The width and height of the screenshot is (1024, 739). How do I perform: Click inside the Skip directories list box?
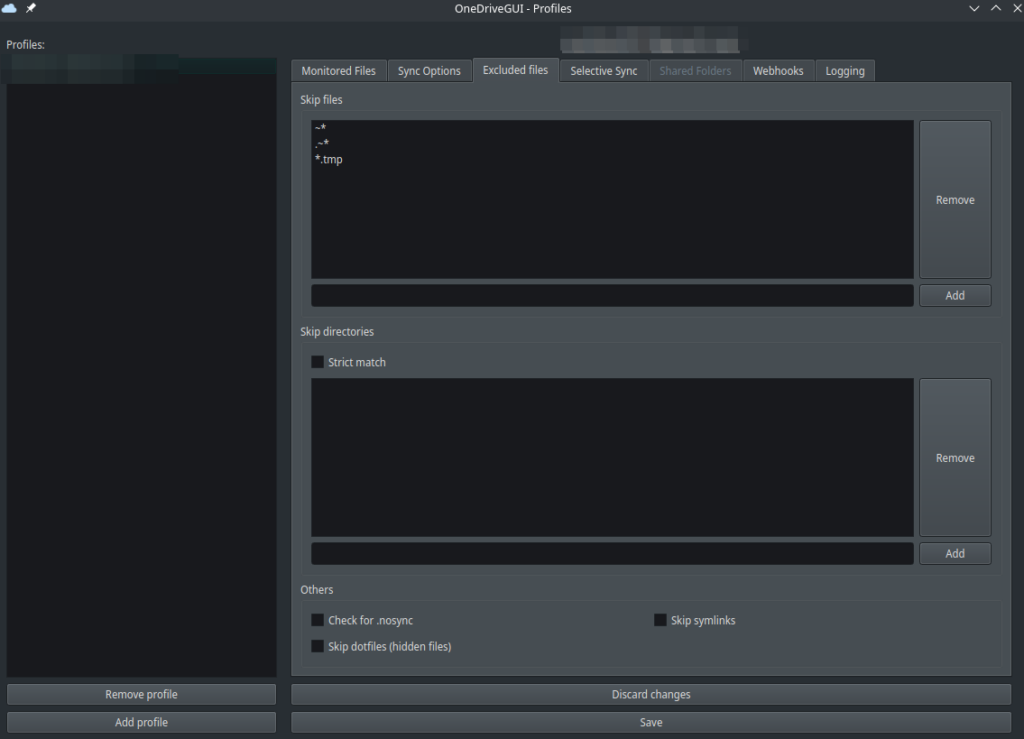tap(612, 458)
